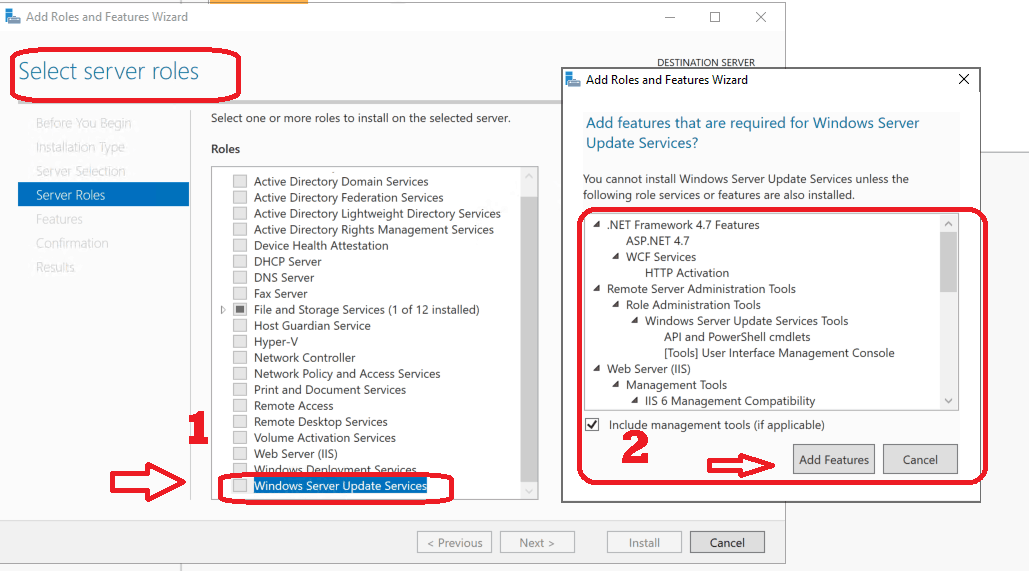Check Print and Document Services role
This screenshot has width=1029, height=571.
[240, 389]
